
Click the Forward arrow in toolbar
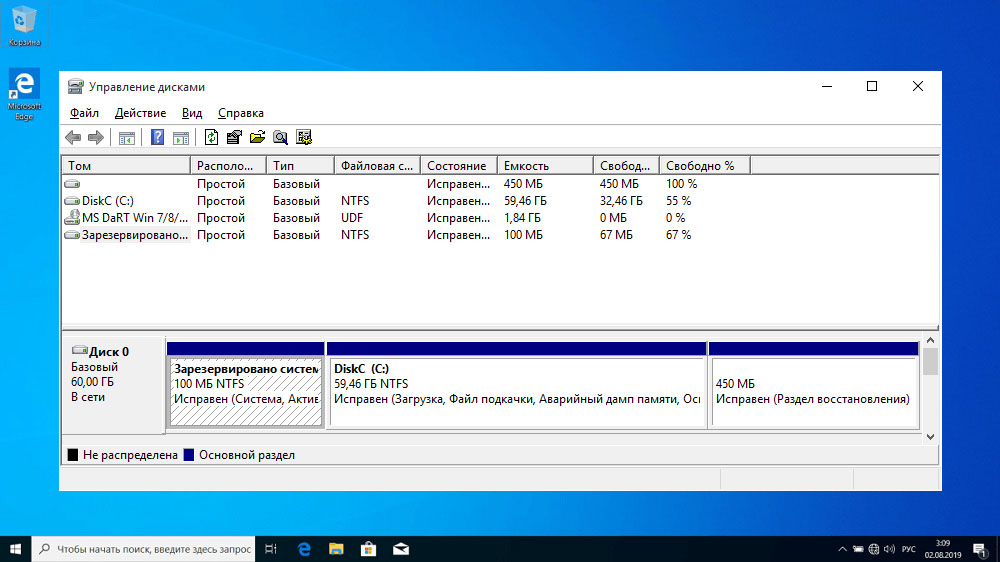click(x=96, y=138)
